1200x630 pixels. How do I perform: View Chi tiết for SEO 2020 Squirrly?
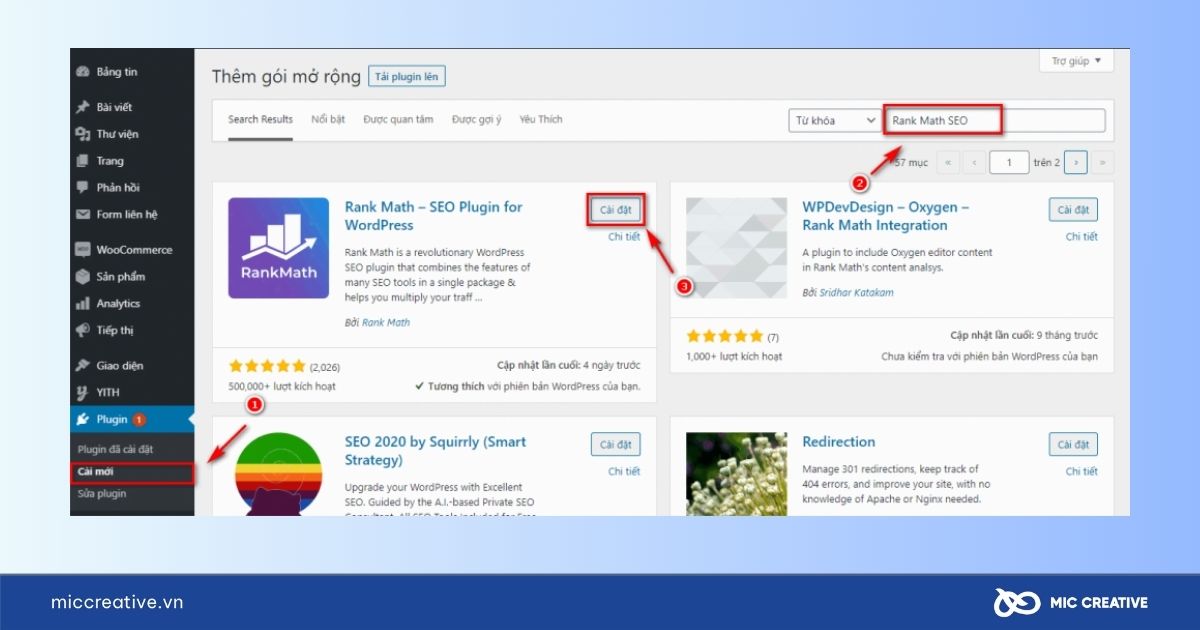click(x=624, y=471)
